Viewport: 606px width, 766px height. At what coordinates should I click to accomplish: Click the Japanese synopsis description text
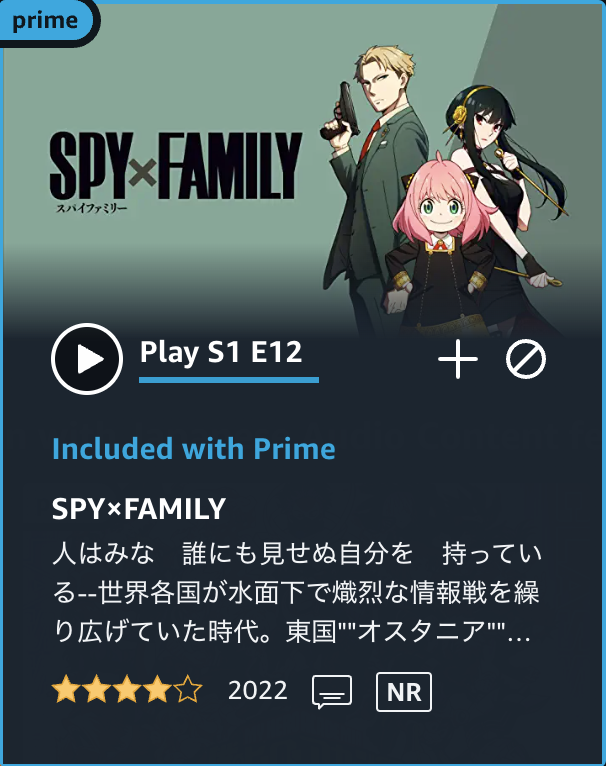click(x=296, y=593)
